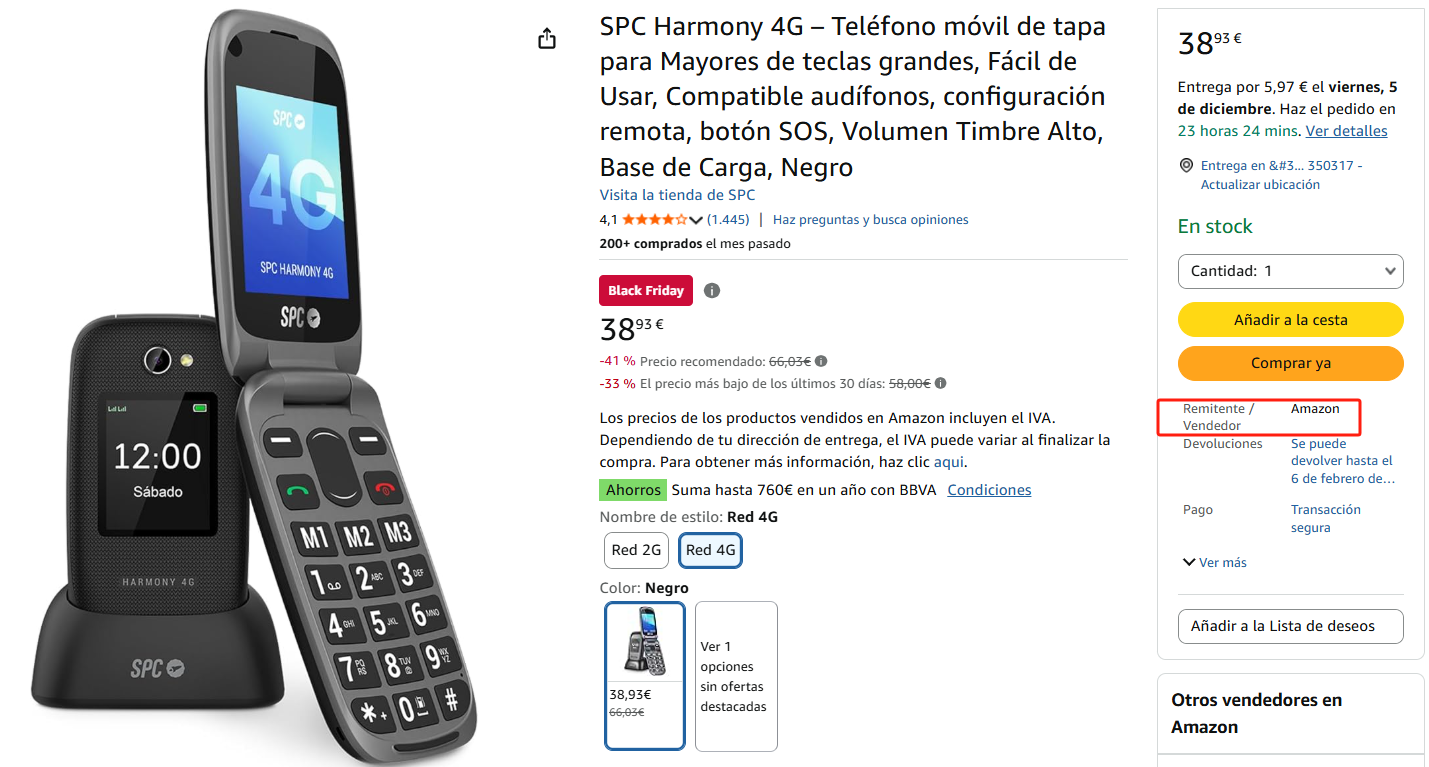The image size is (1429, 767).
Task: Open Ver 1 opciones sin ofertas destacadas
Action: pos(736,676)
